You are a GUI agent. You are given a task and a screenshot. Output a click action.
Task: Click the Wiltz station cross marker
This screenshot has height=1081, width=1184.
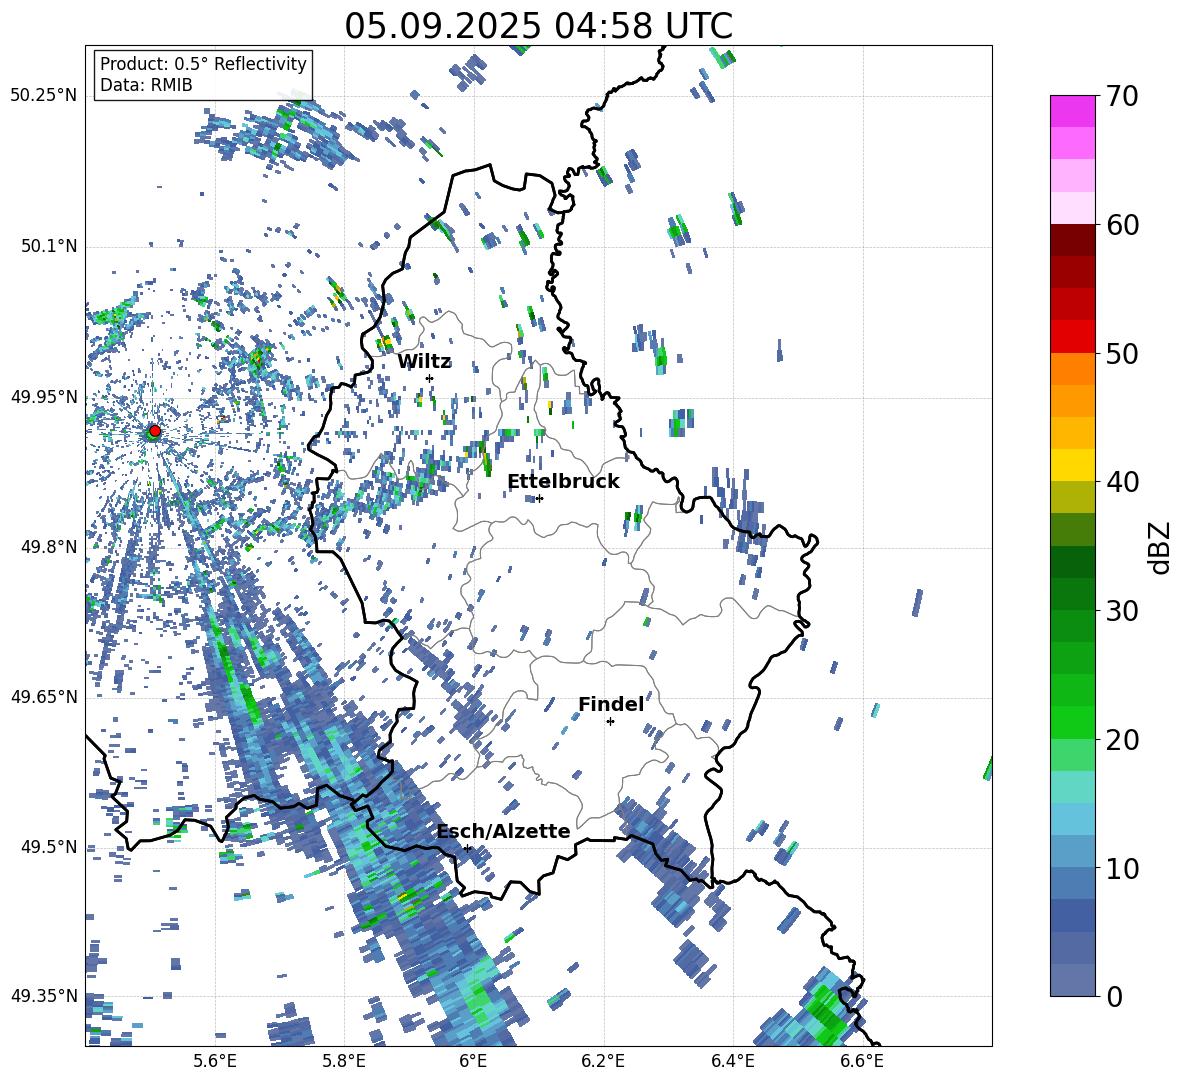pyautogui.click(x=430, y=378)
